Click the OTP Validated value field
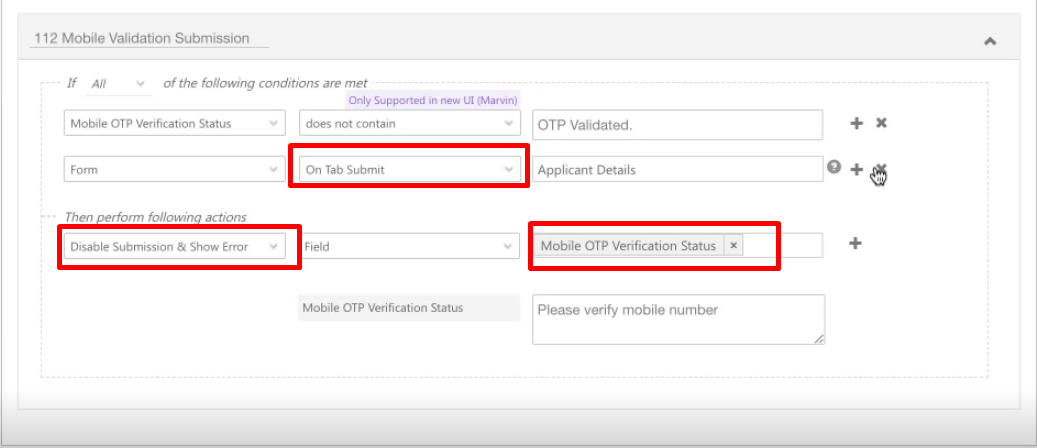Screen dimensions: 1037x448 tap(677, 125)
